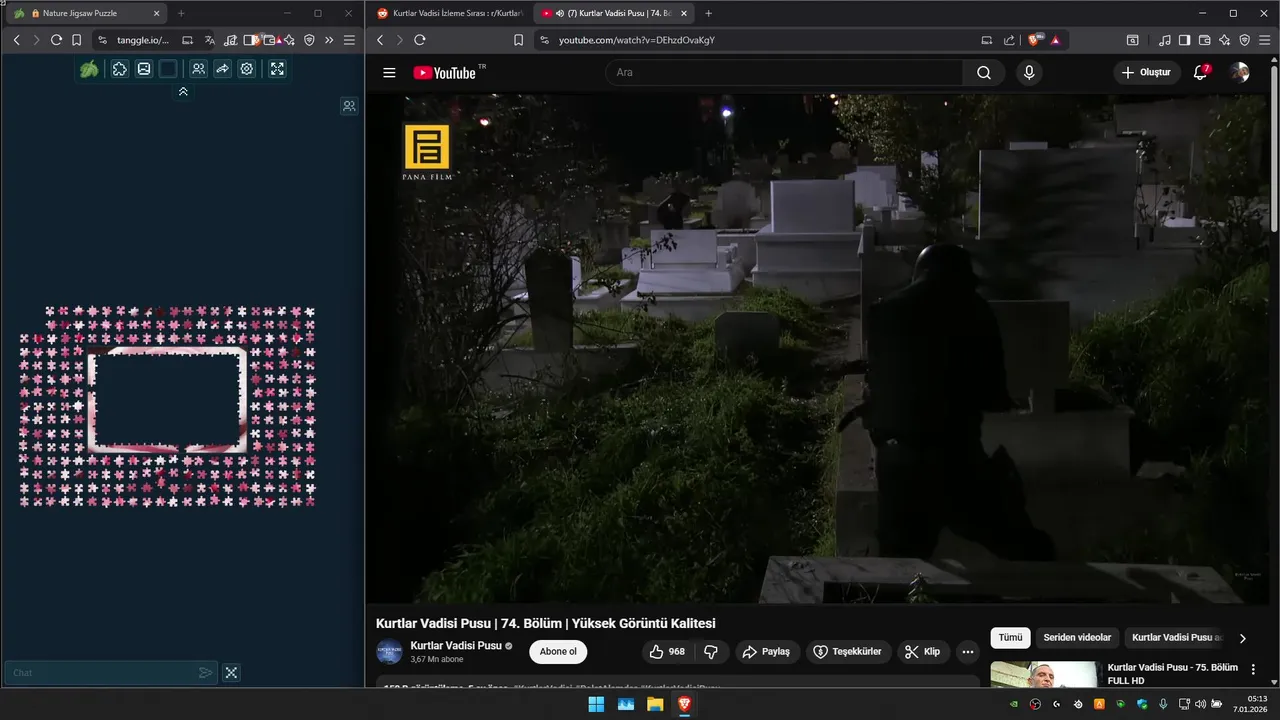The height and width of the screenshot is (720, 1280).
Task: Click the Ara search box on YouTube
Action: click(x=784, y=72)
